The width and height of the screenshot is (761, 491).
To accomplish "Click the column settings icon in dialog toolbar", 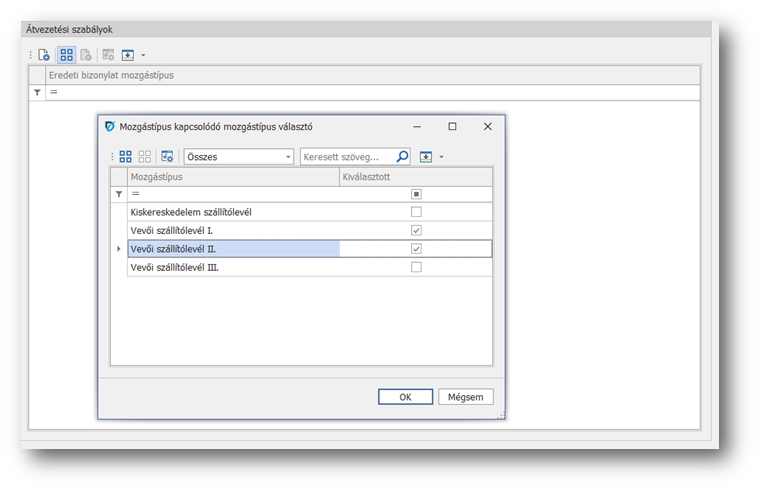I will pos(167,157).
